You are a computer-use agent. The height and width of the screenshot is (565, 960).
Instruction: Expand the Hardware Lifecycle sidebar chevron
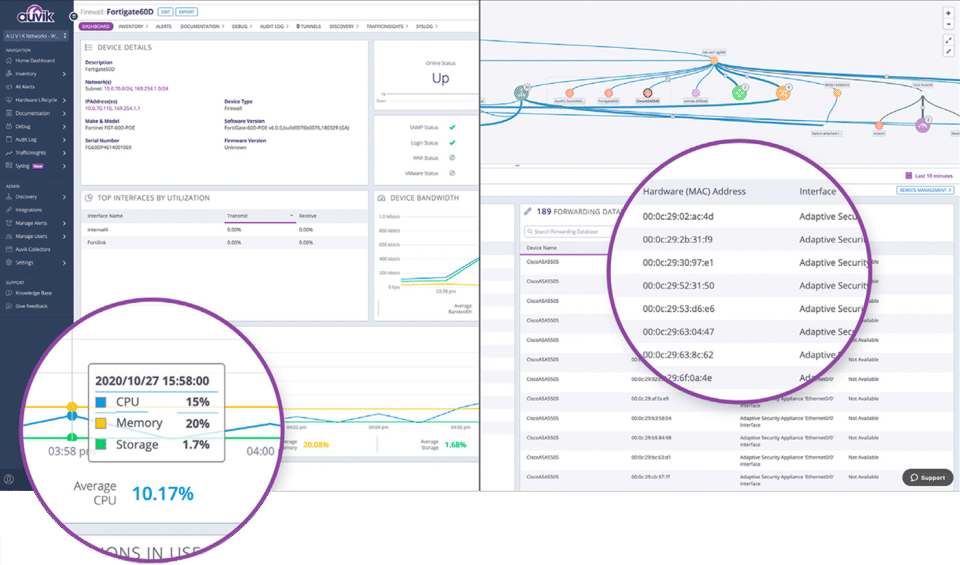click(64, 100)
